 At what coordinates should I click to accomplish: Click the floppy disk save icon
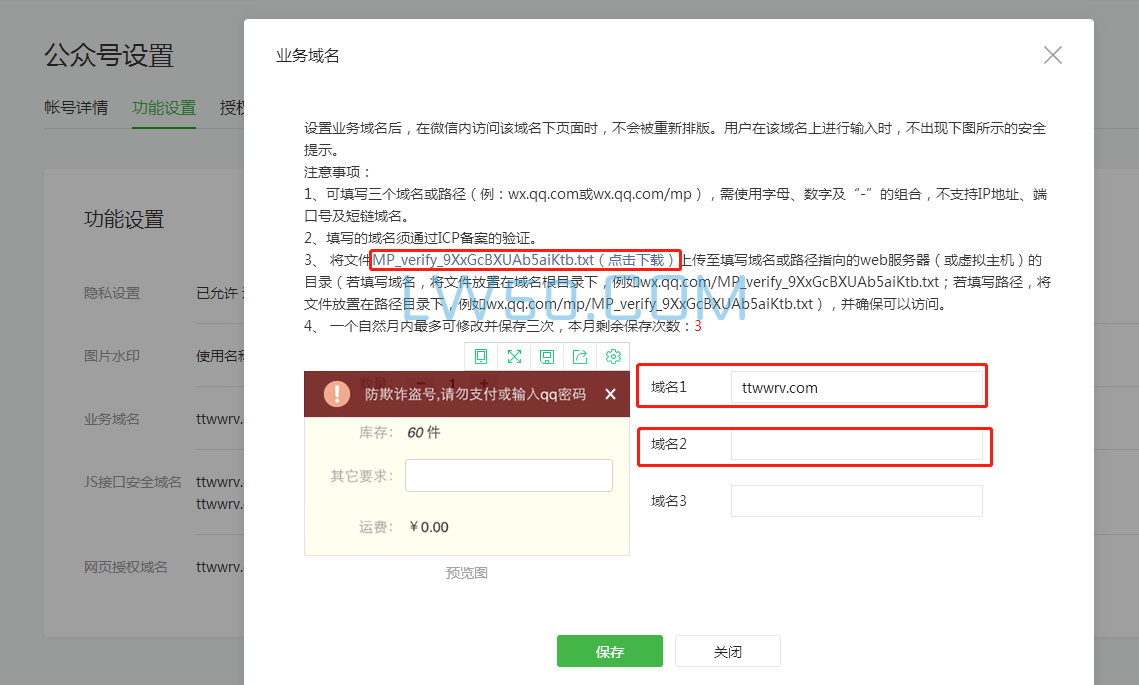click(547, 356)
